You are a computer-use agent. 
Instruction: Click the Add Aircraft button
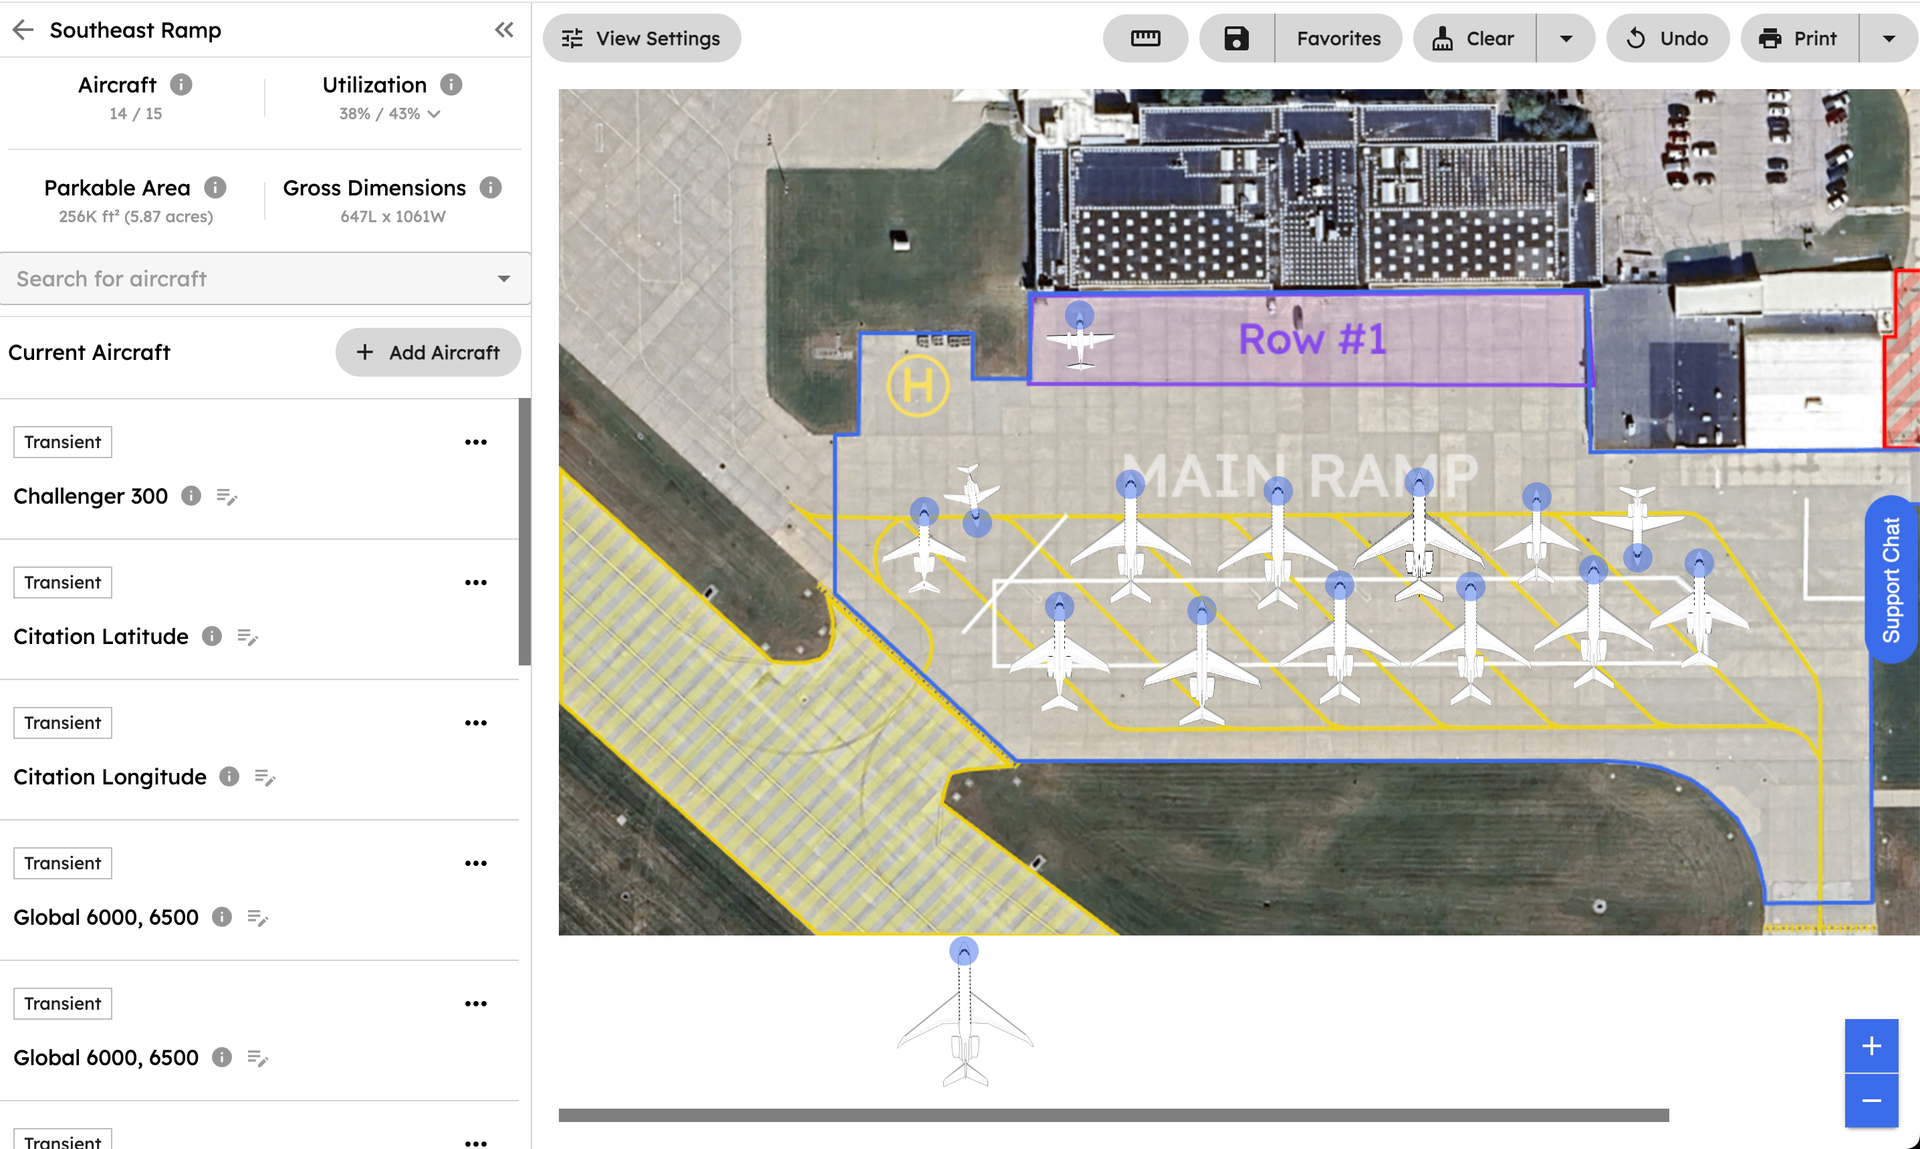(428, 353)
